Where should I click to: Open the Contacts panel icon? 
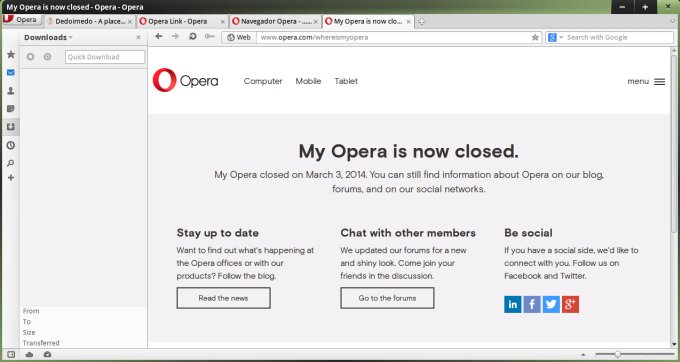coord(11,91)
